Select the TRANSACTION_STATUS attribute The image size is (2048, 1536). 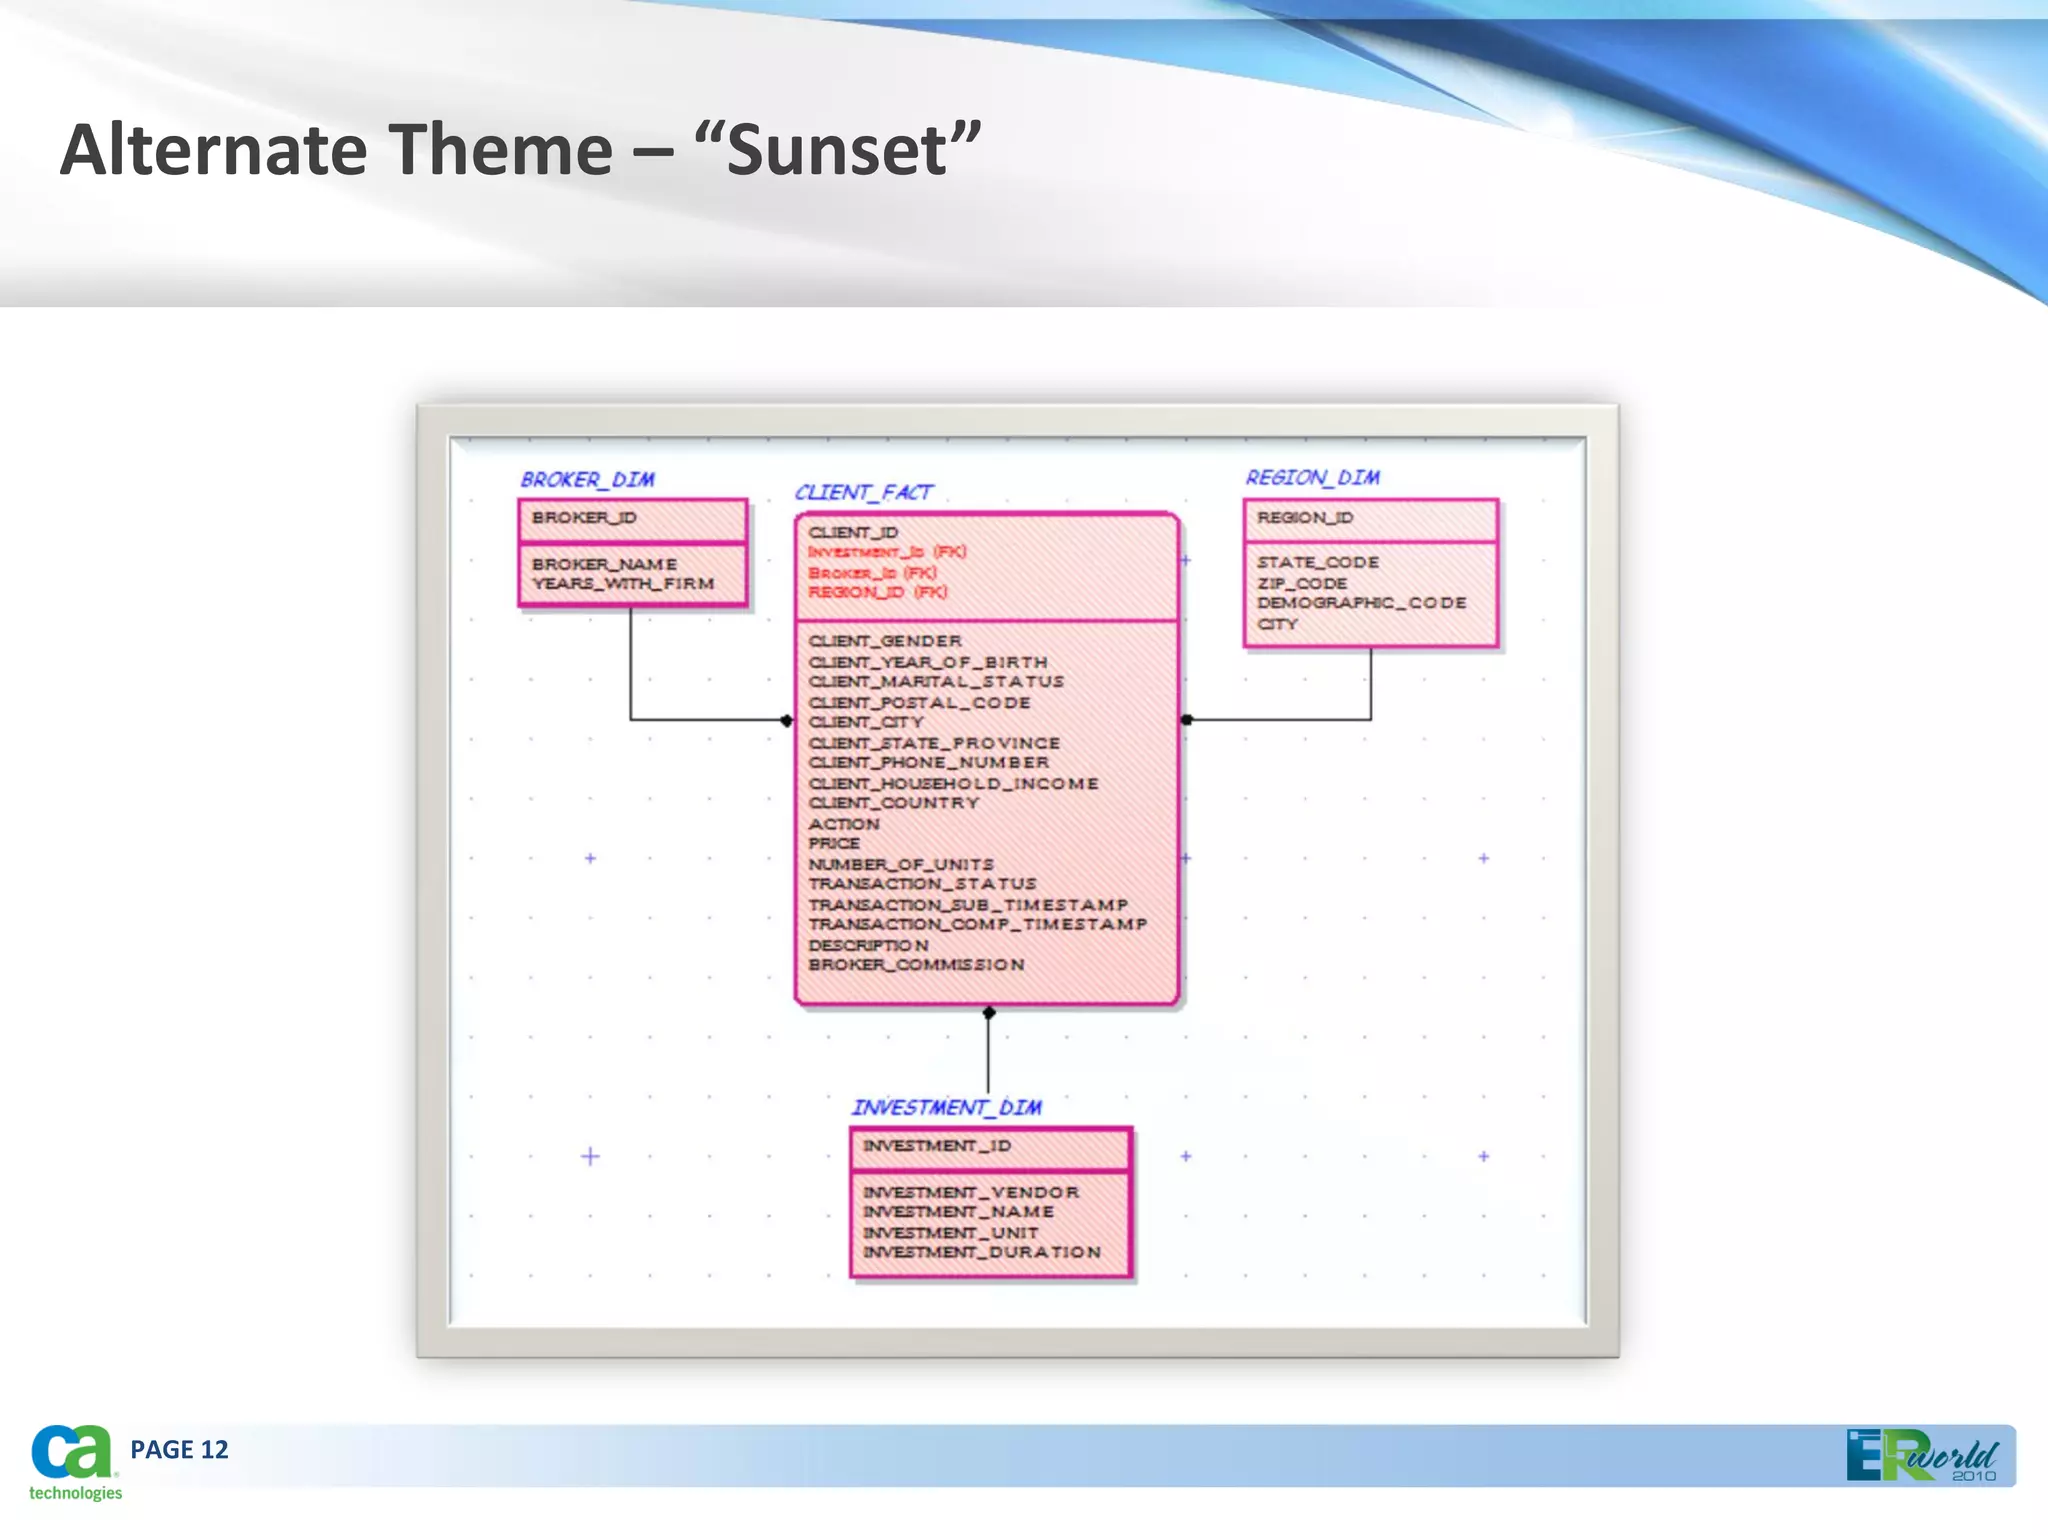pos(922,884)
